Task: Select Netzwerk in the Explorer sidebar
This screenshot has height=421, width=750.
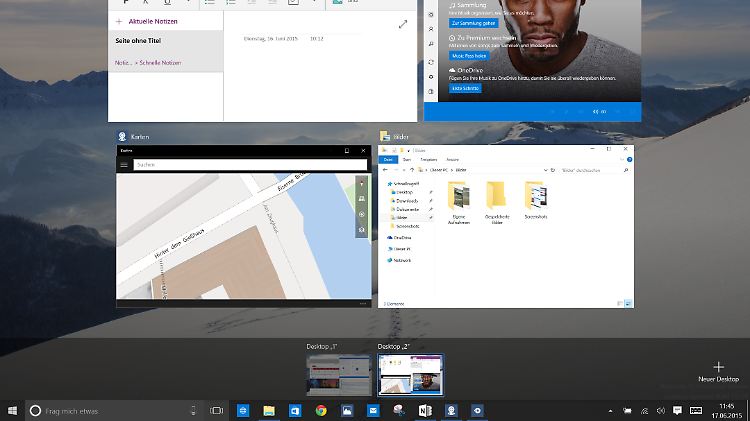Action: point(399,260)
